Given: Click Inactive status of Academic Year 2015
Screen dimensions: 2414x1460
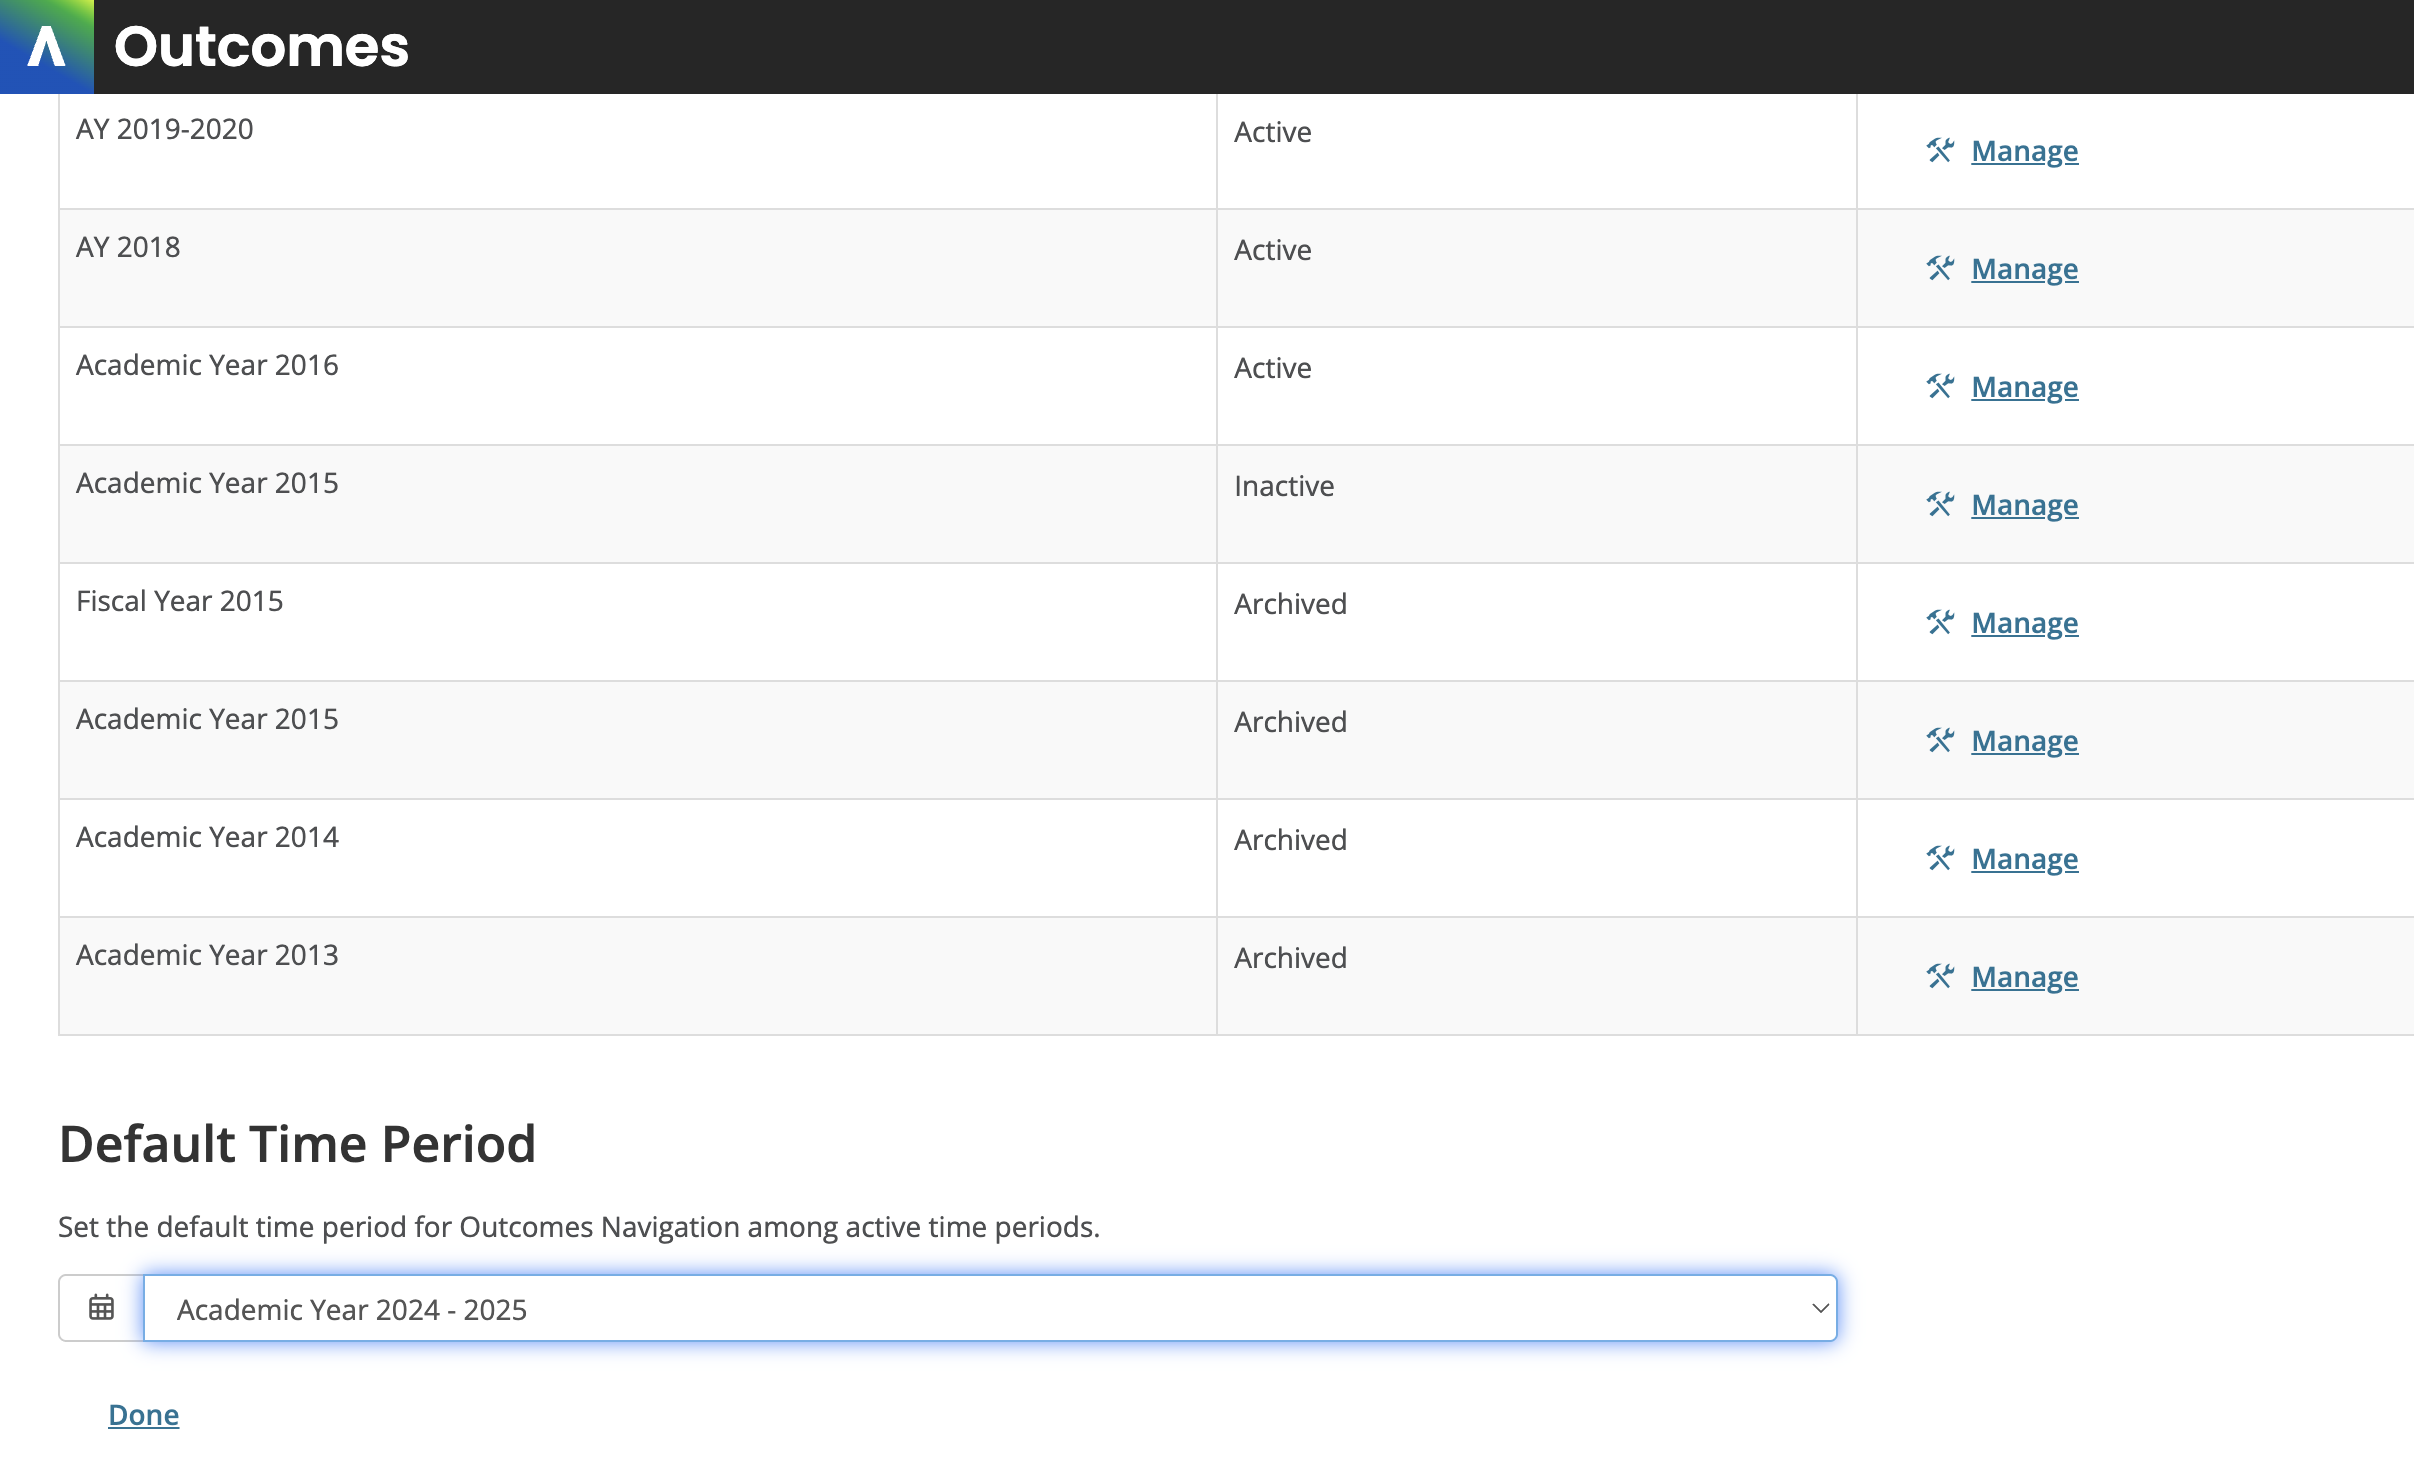Looking at the screenshot, I should (x=1284, y=486).
